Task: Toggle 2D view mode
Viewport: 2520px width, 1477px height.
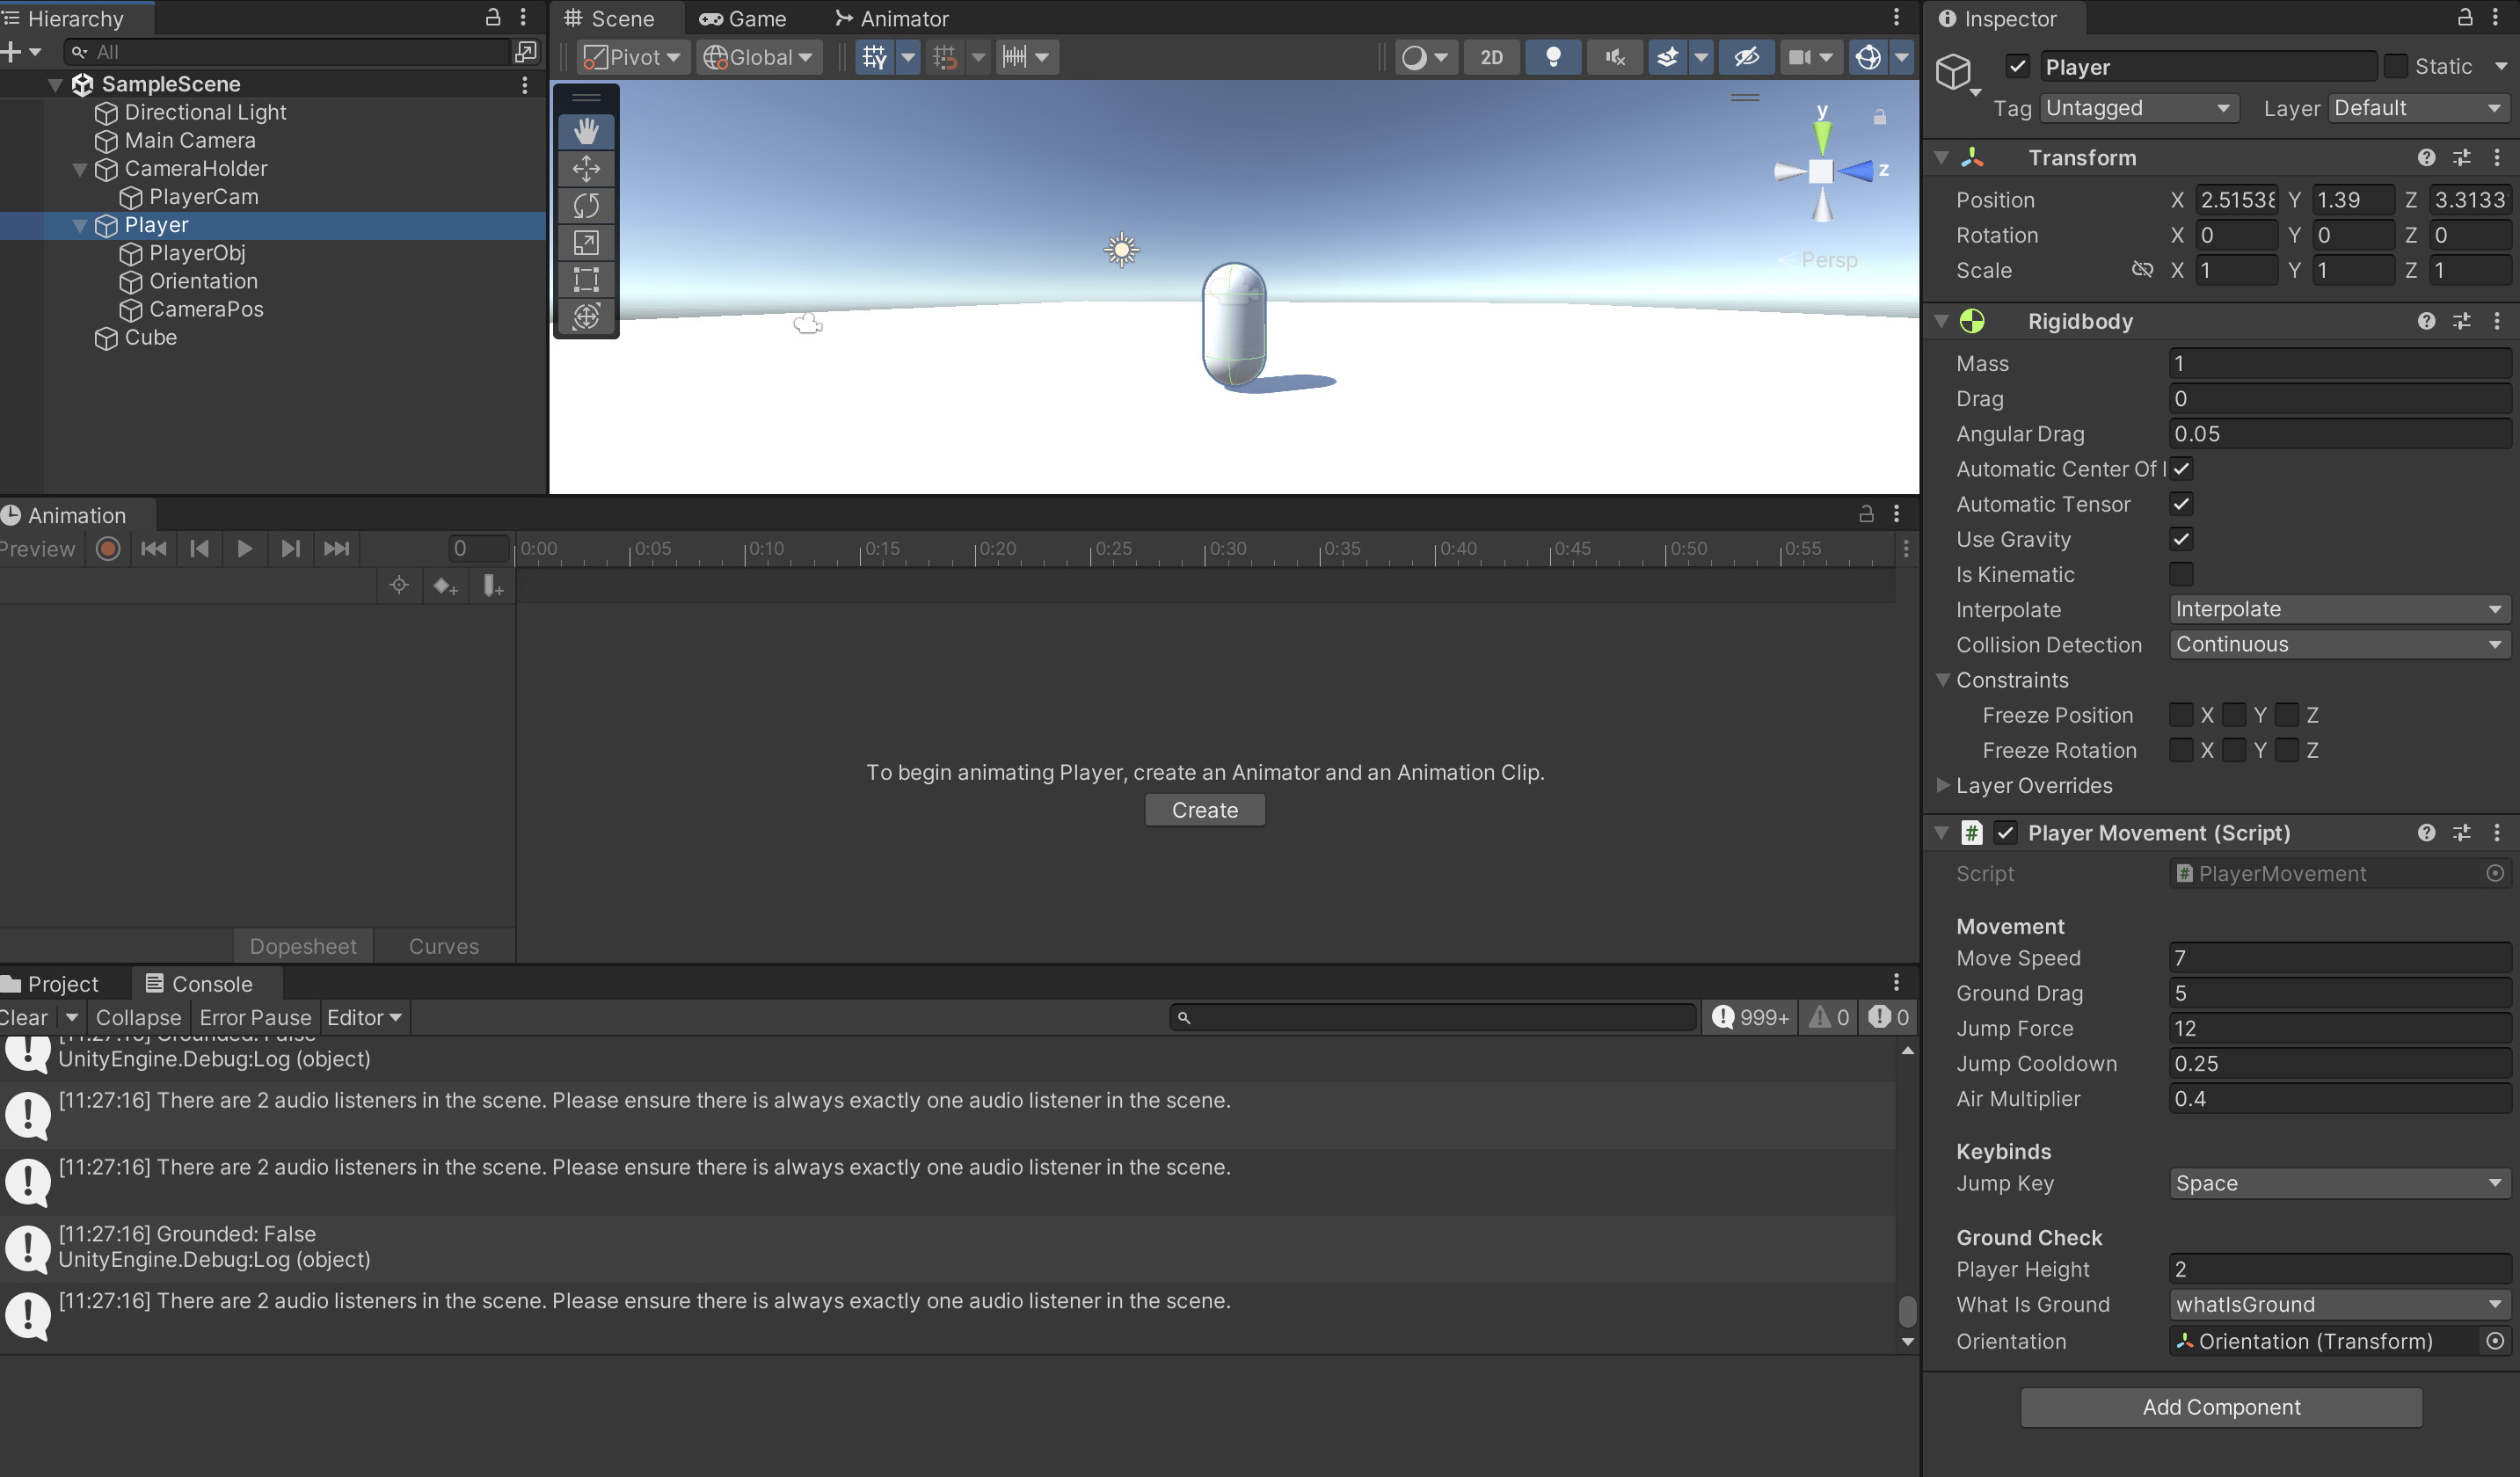Action: [x=1491, y=57]
